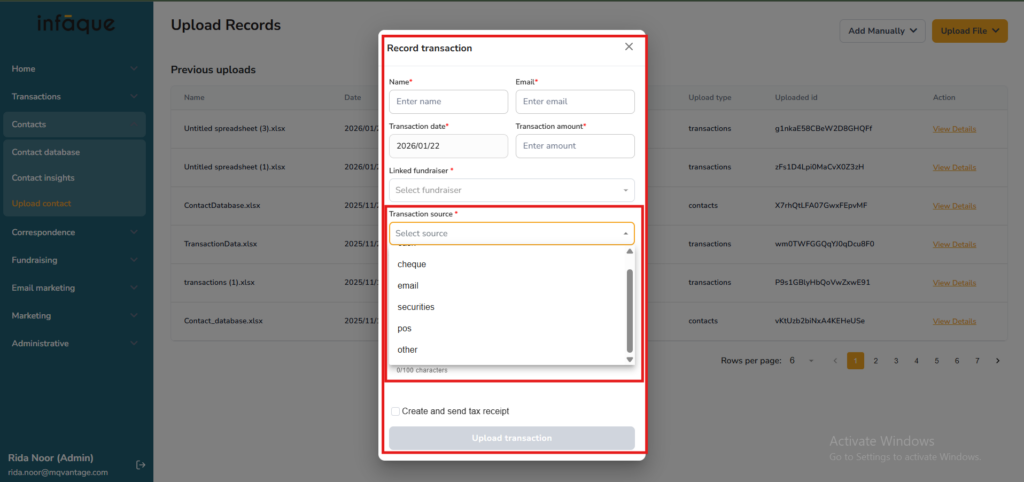Select cheque from source list
Image resolution: width=1024 pixels, height=482 pixels.
[412, 264]
